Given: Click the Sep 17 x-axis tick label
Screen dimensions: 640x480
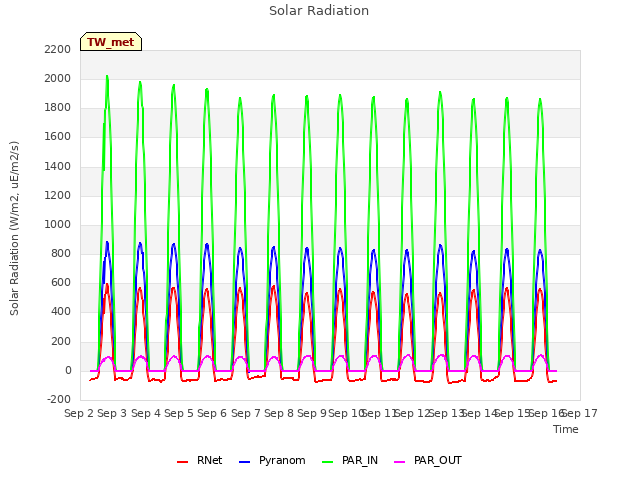Looking at the screenshot, I should pos(580,413).
